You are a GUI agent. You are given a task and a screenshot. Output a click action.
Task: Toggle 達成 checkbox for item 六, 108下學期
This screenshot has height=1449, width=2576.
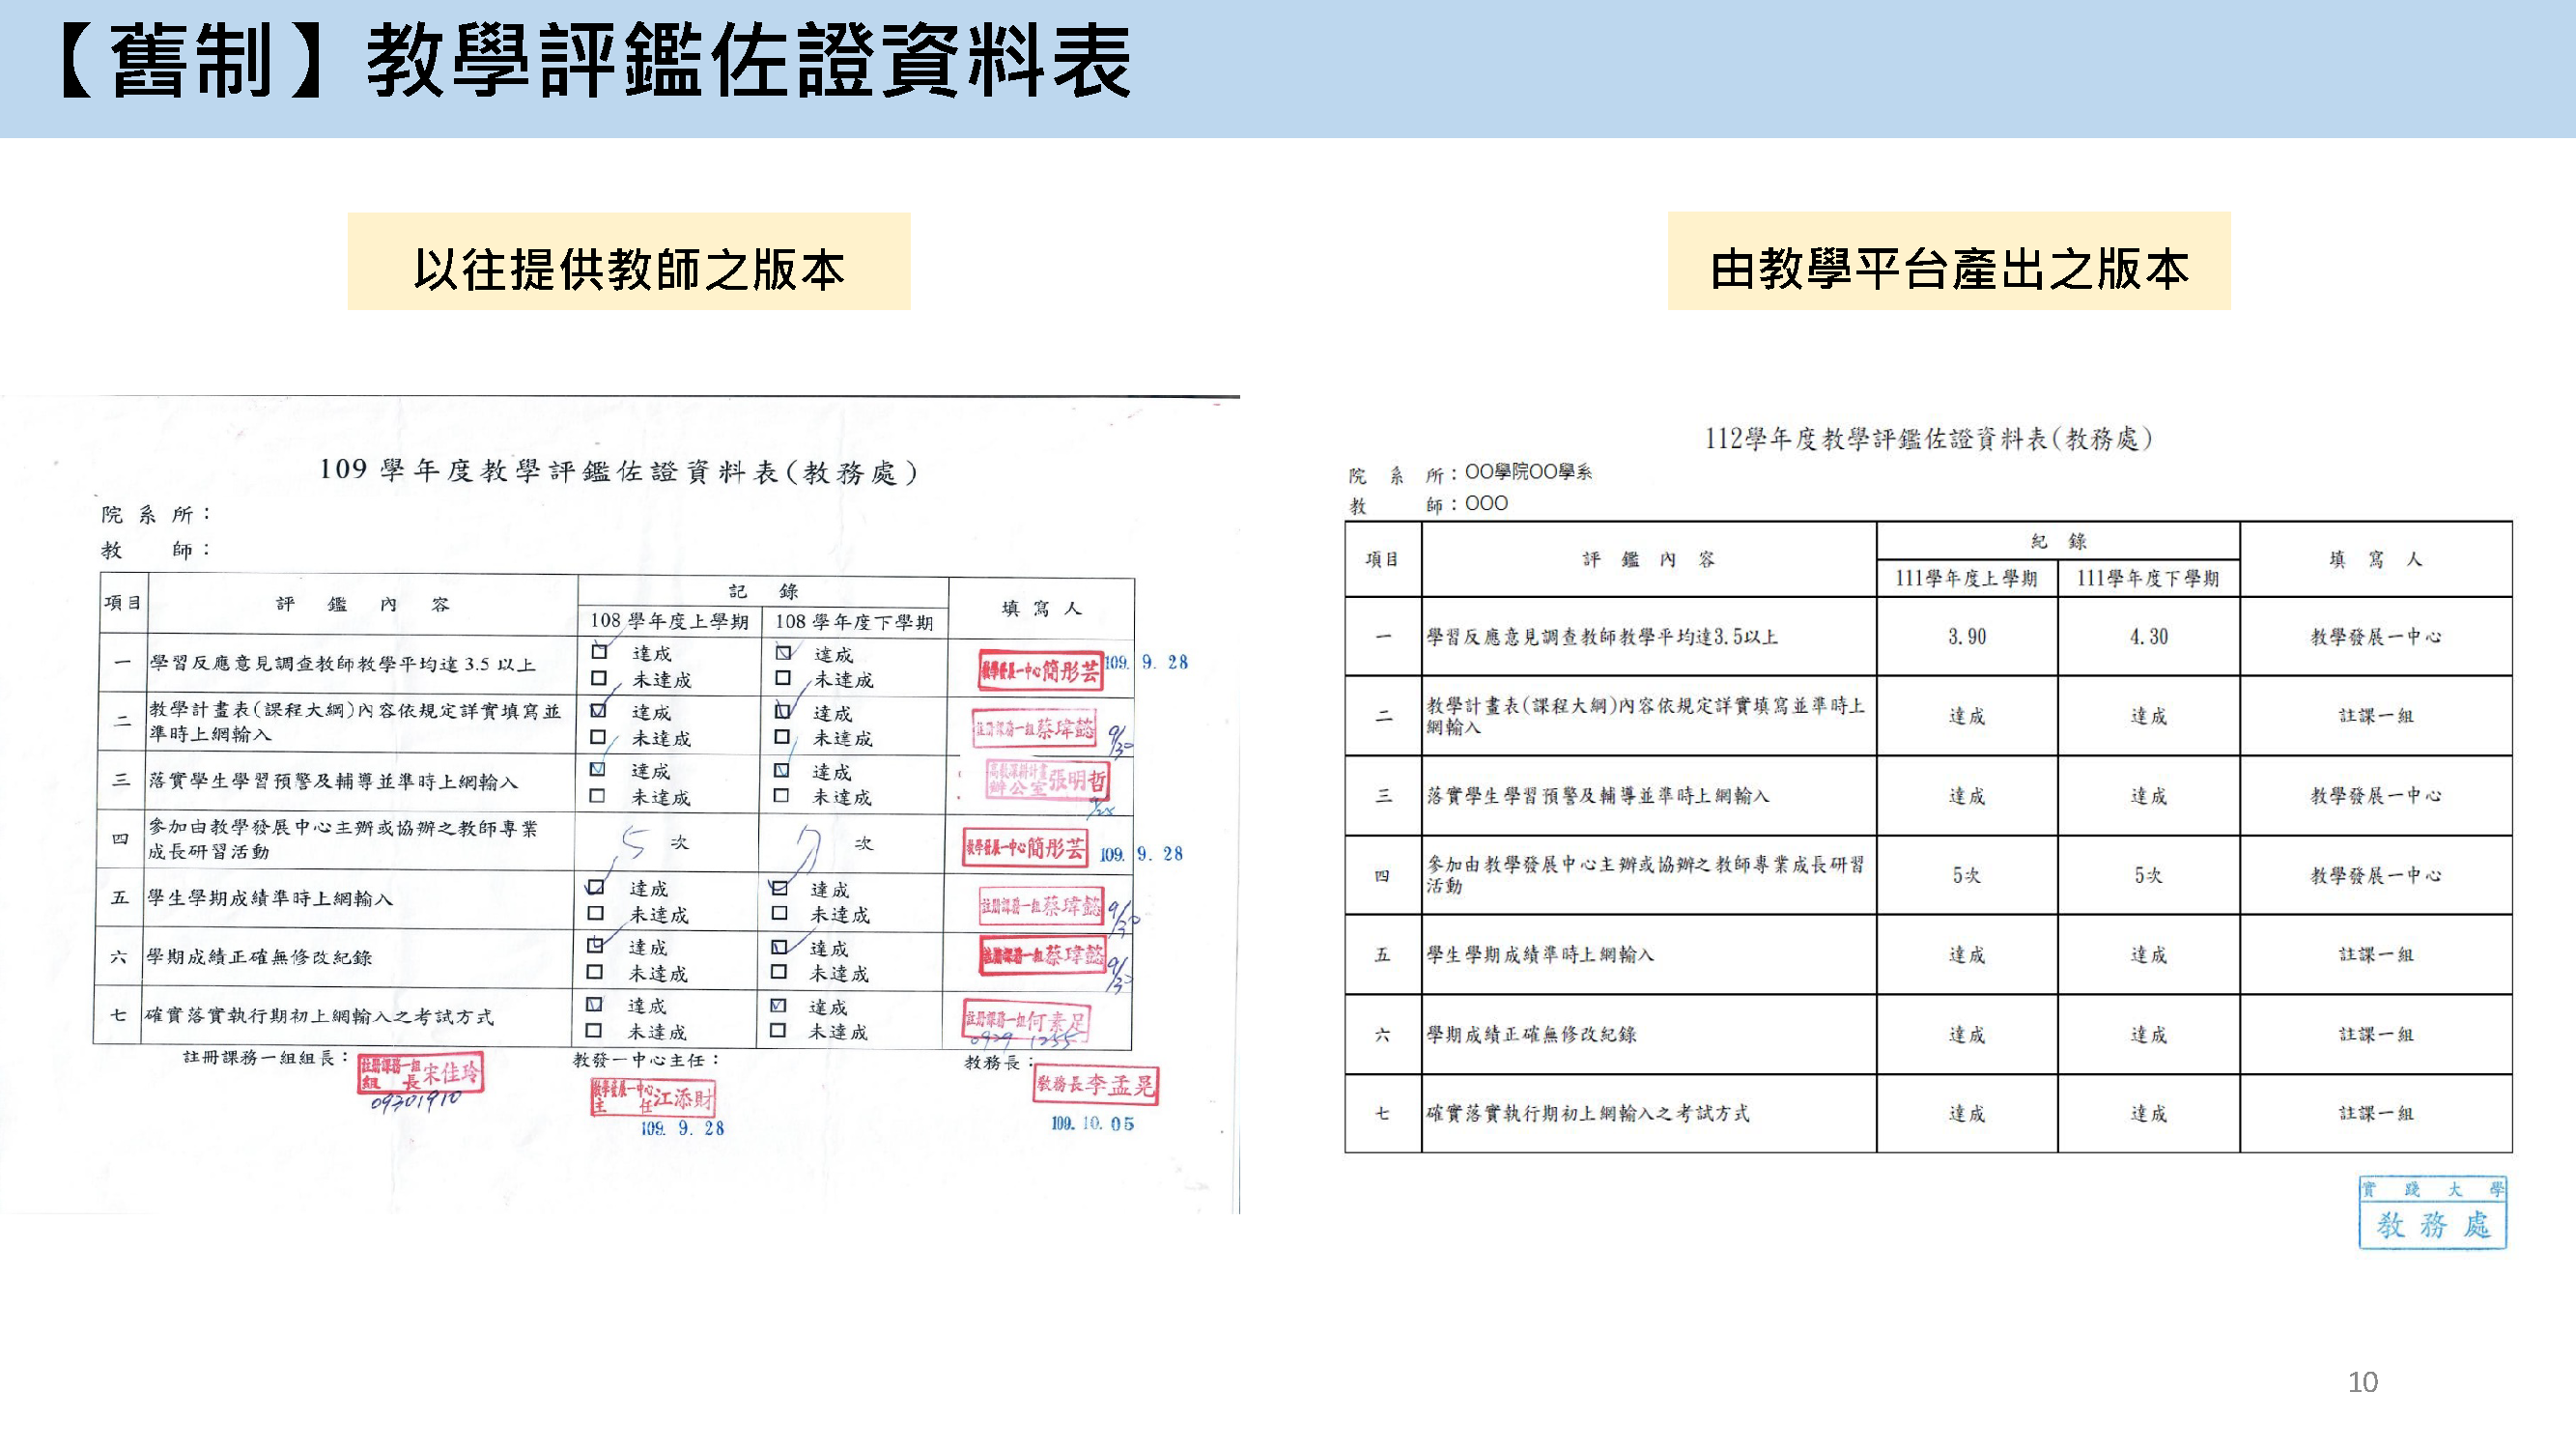coord(778,946)
